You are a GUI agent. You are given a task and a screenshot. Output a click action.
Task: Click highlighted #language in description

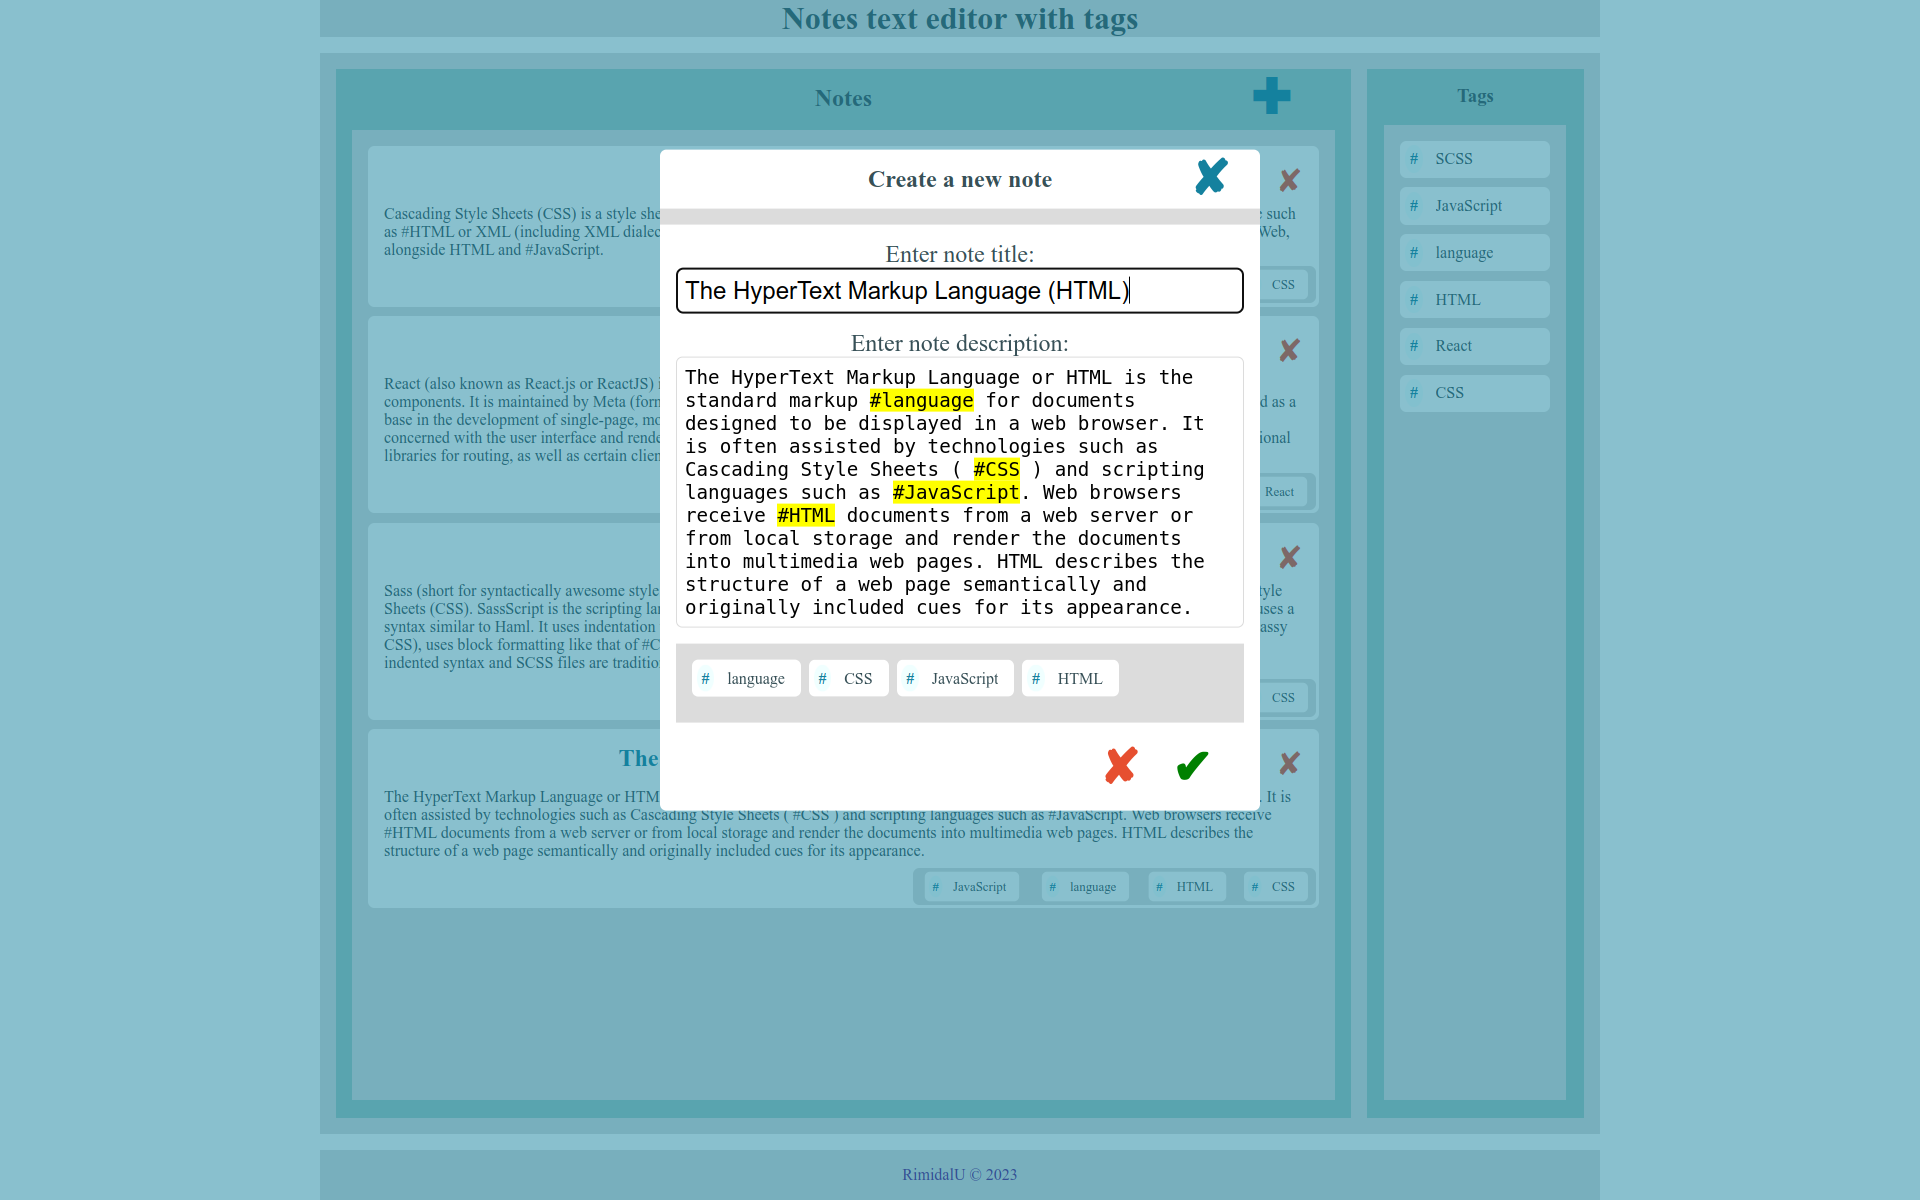click(921, 400)
